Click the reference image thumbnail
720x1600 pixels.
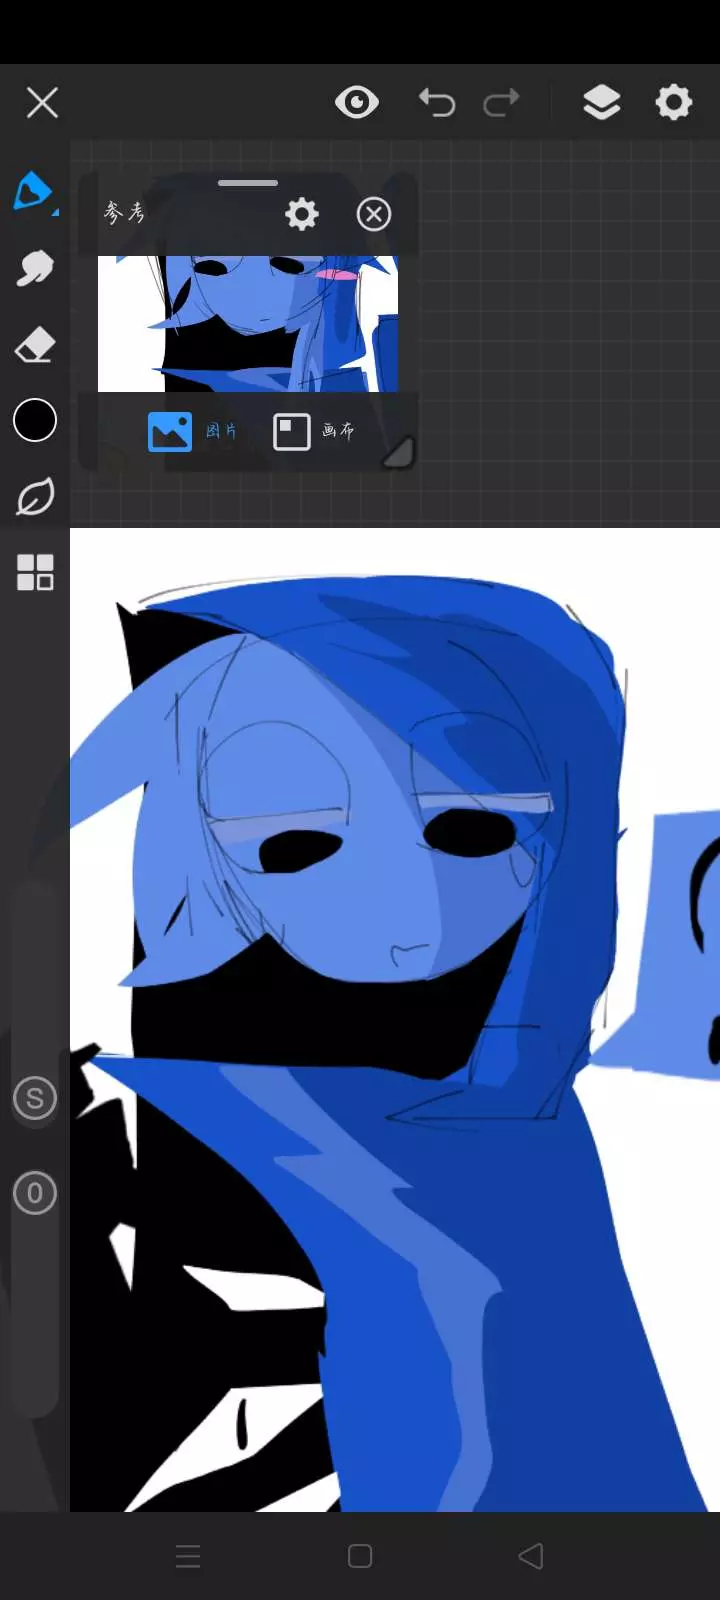pyautogui.click(x=248, y=323)
